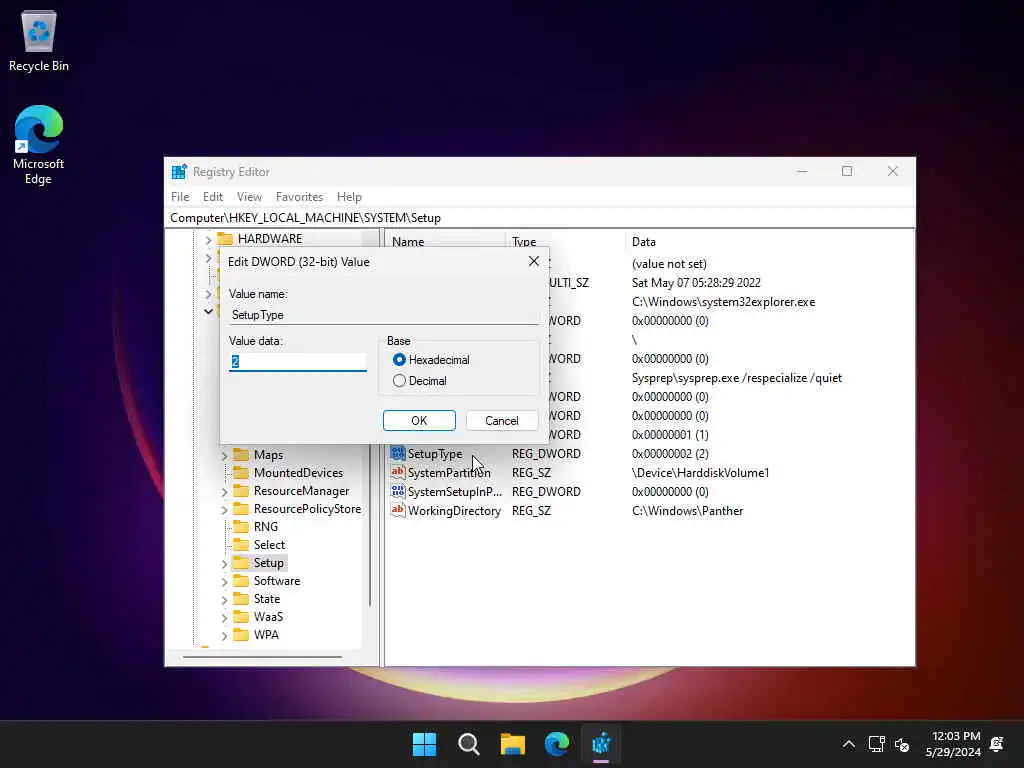Expand the HARDWARE key
1024x768 pixels.
tap(208, 240)
